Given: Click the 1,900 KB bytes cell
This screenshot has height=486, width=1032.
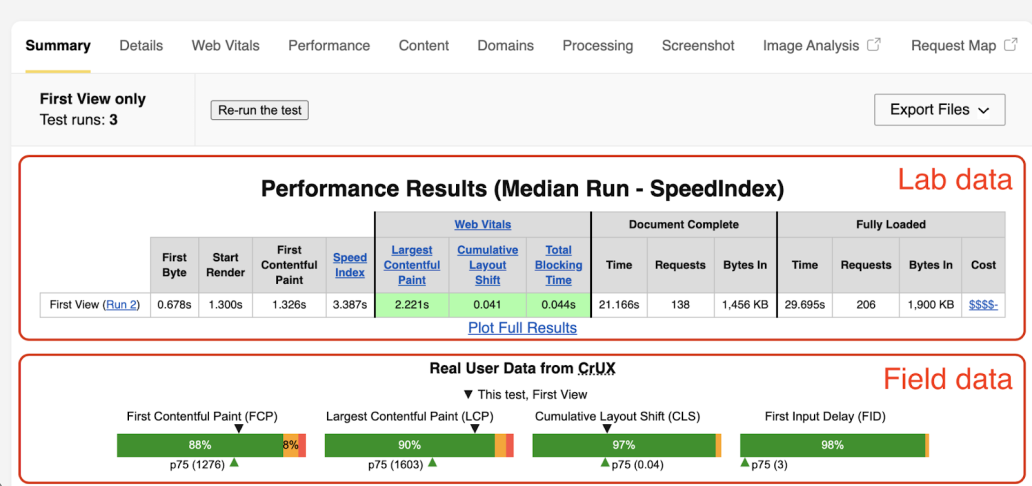Looking at the screenshot, I should [x=931, y=305].
